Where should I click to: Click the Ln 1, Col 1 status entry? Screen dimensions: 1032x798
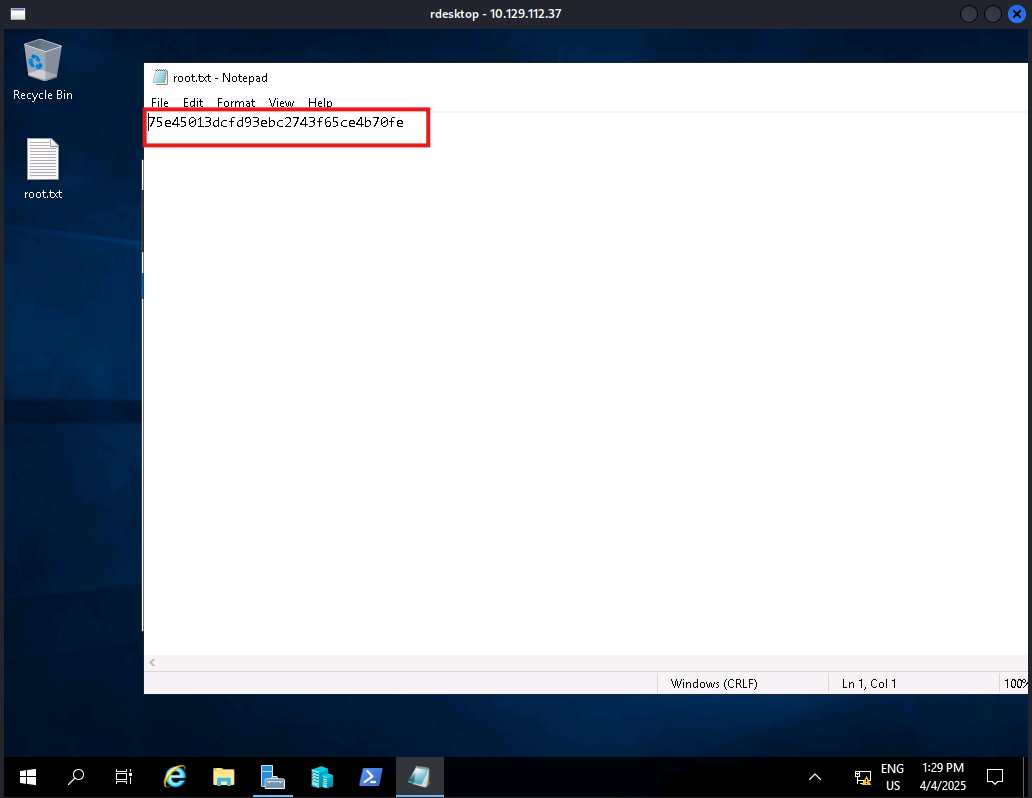[869, 683]
